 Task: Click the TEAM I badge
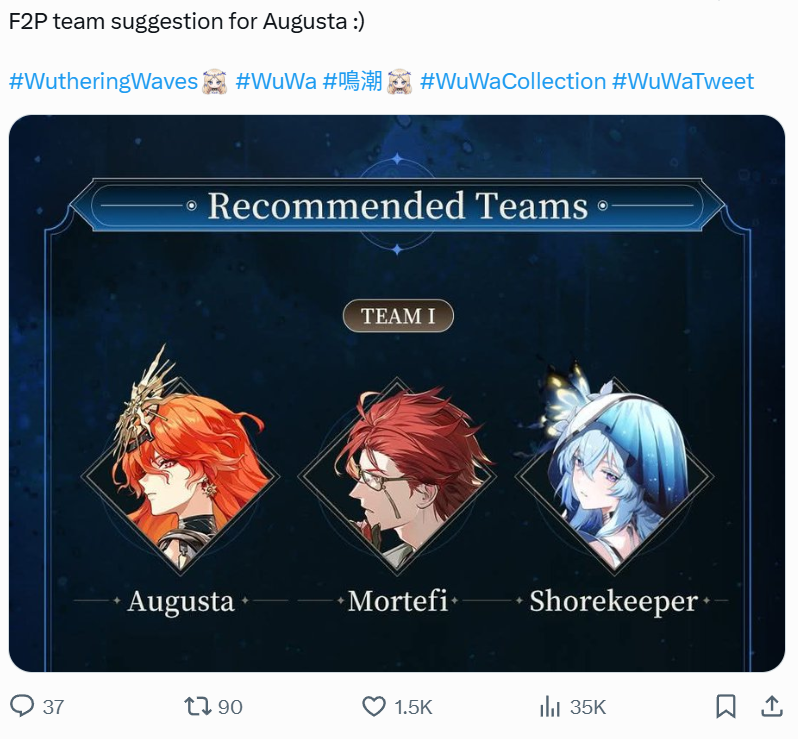coord(398,316)
